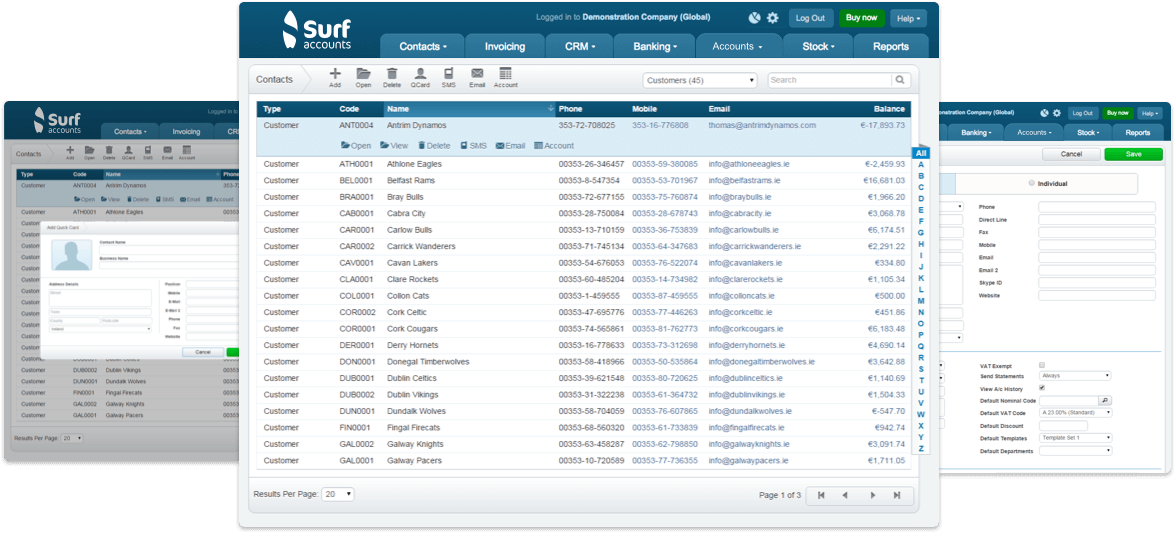The image size is (1175, 533).
Task: Click the Delete trash icon in main toolbar
Action: [x=392, y=73]
